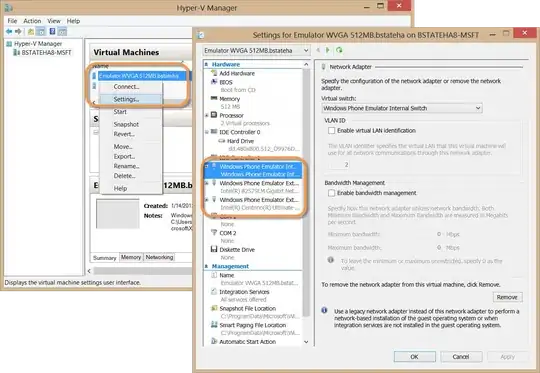
Task: Select the Processor icon in hardware list
Action: 214,115
